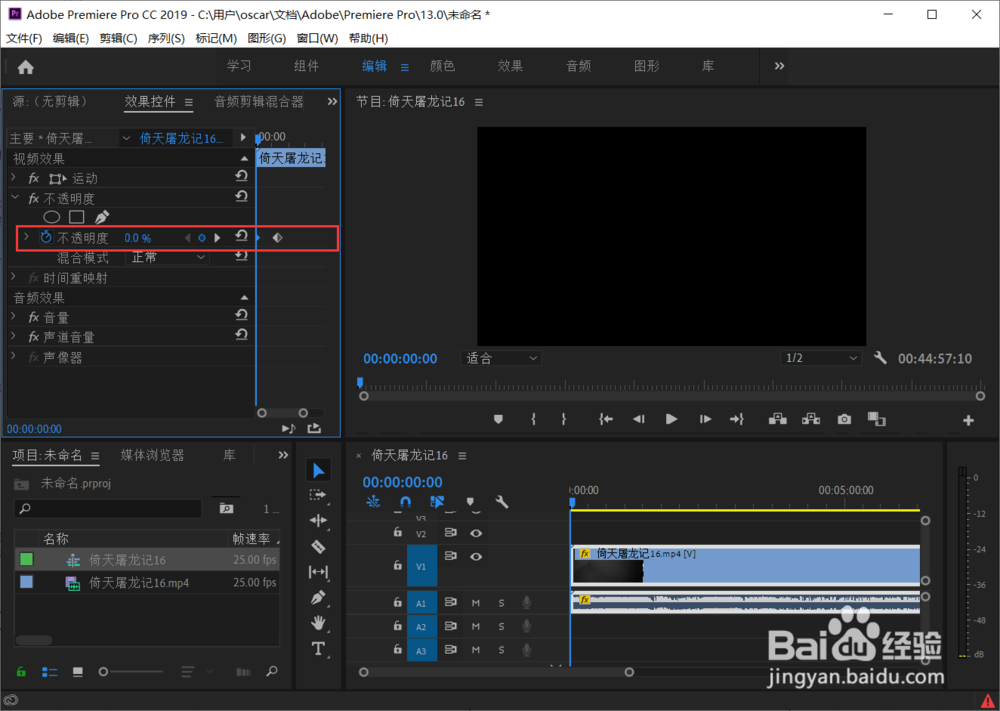The height and width of the screenshot is (711, 1000).
Task: Export frame with camera icon
Action: tap(844, 419)
